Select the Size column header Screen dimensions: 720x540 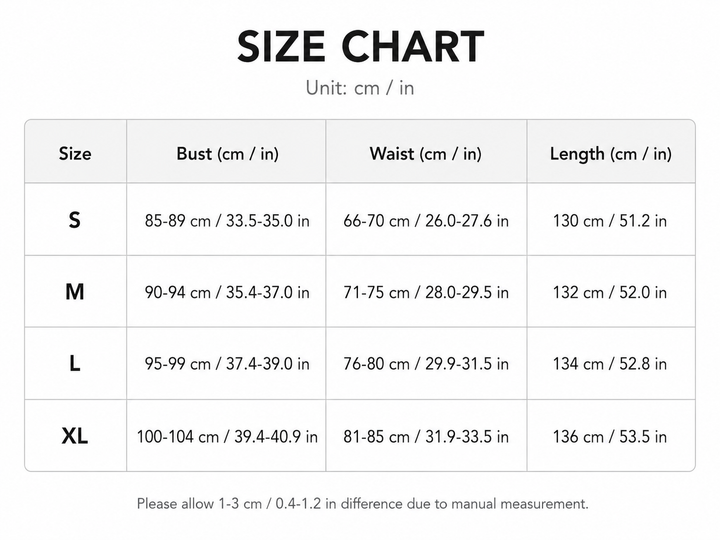(x=75, y=153)
